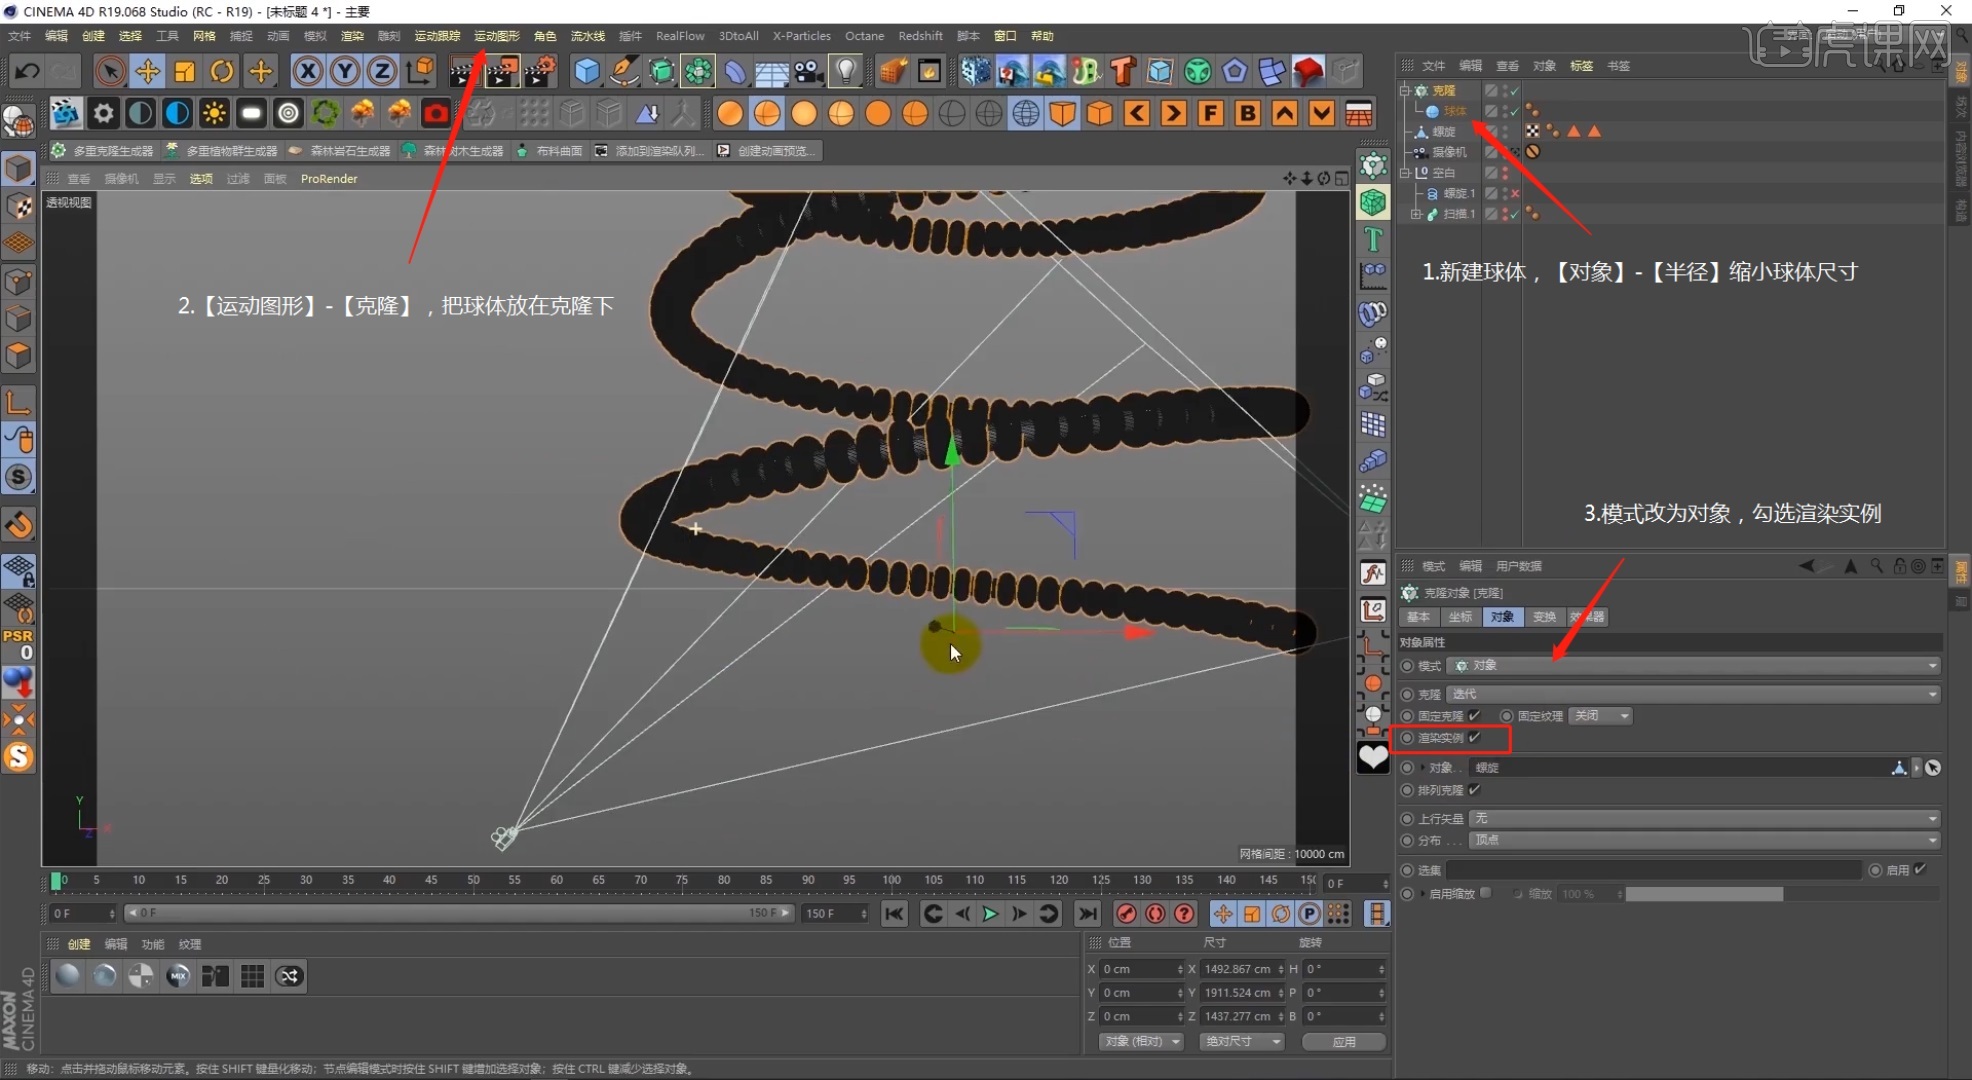Toggle the 克隆 object enable checkmark

[x=1515, y=90]
